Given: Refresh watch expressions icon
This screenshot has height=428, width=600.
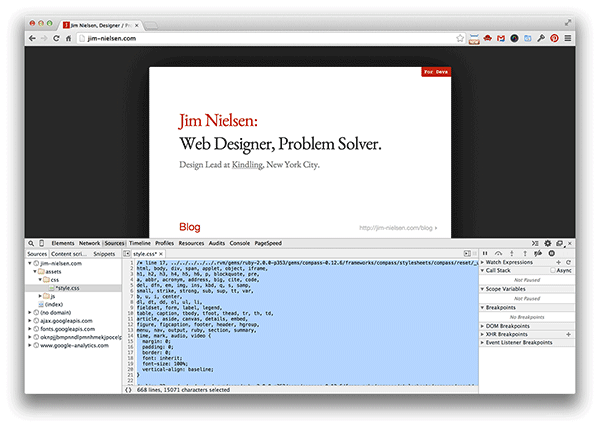Looking at the screenshot, I should point(568,262).
